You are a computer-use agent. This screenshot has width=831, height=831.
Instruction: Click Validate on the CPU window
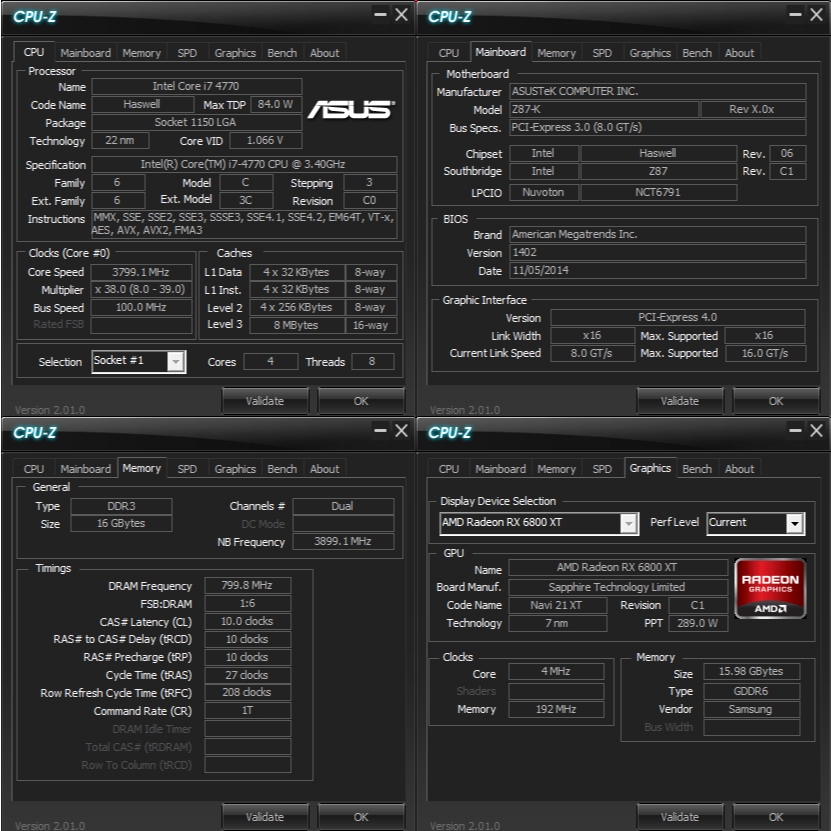[265, 400]
